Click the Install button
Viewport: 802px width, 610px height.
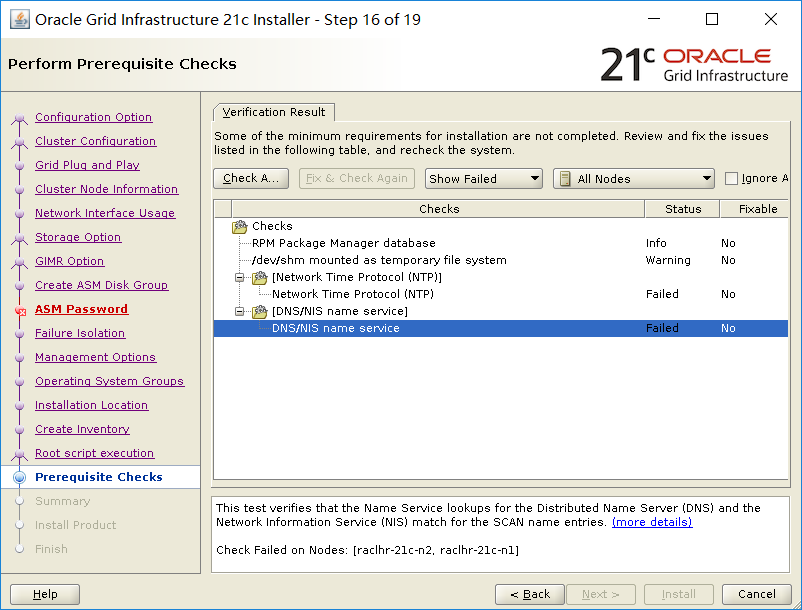coord(679,594)
